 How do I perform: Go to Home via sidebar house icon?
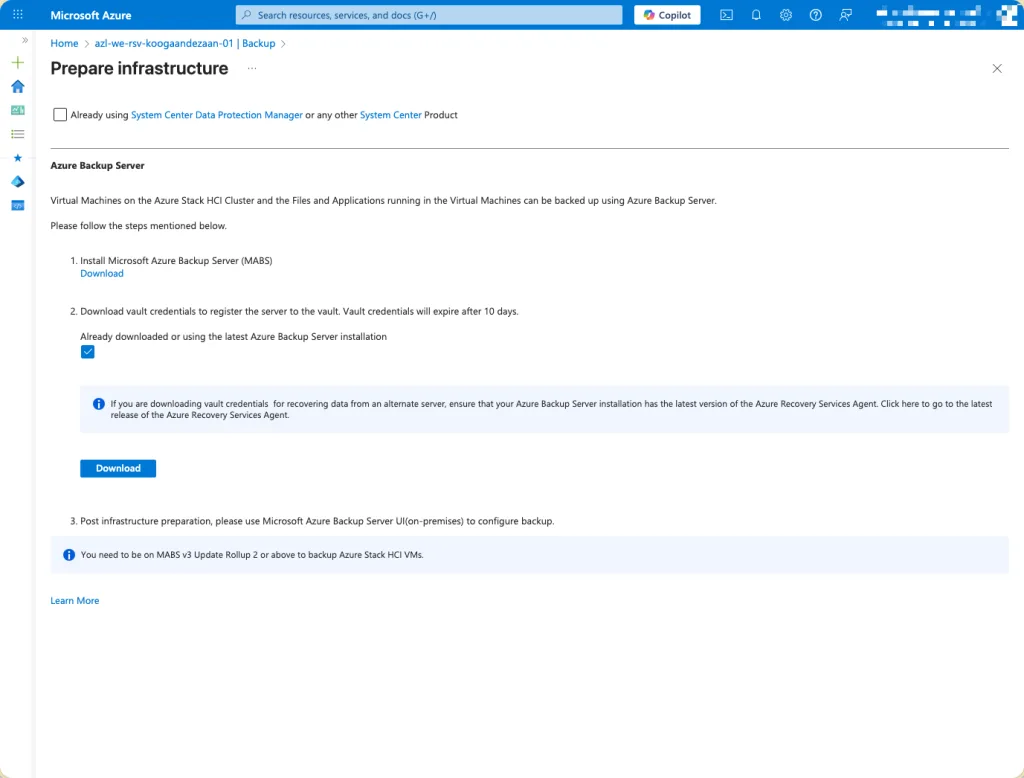pyautogui.click(x=17, y=87)
